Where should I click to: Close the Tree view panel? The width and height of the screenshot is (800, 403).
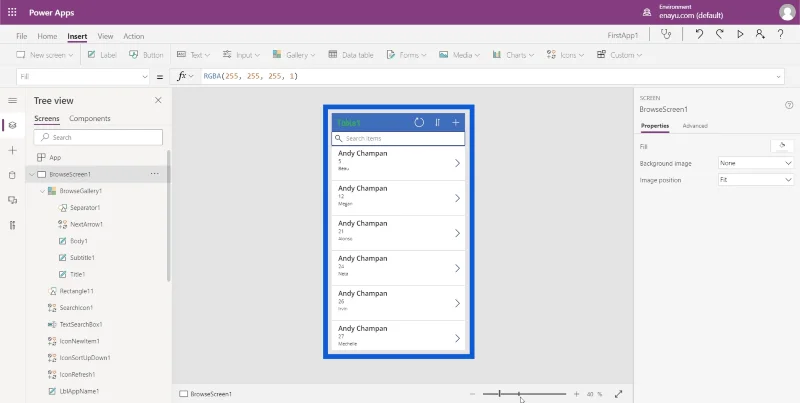point(158,100)
